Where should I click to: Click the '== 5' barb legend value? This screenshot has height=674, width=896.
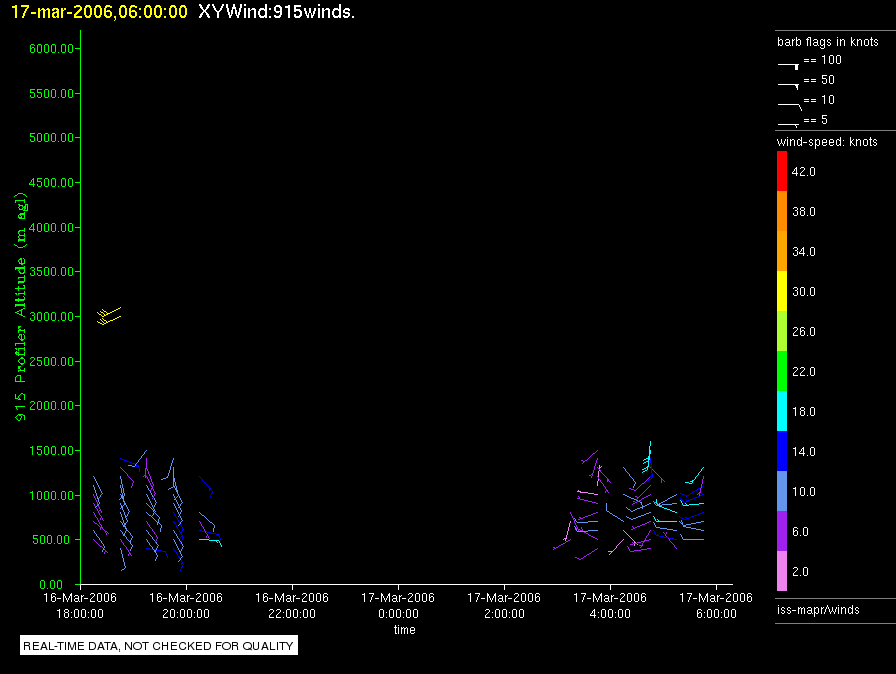(x=815, y=120)
